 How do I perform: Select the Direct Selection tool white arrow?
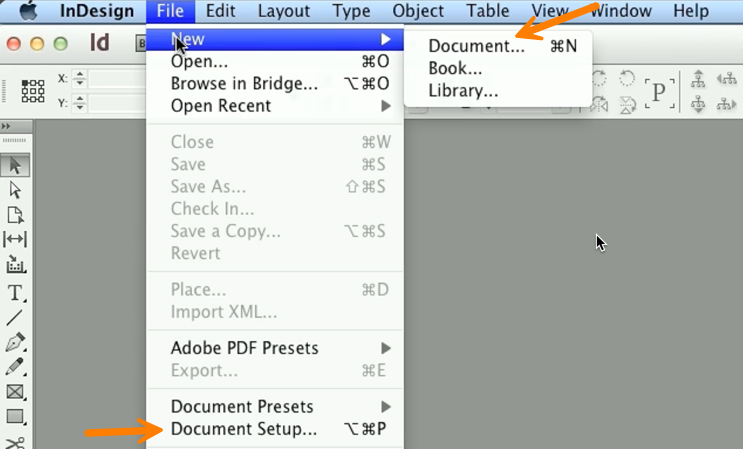(x=15, y=190)
